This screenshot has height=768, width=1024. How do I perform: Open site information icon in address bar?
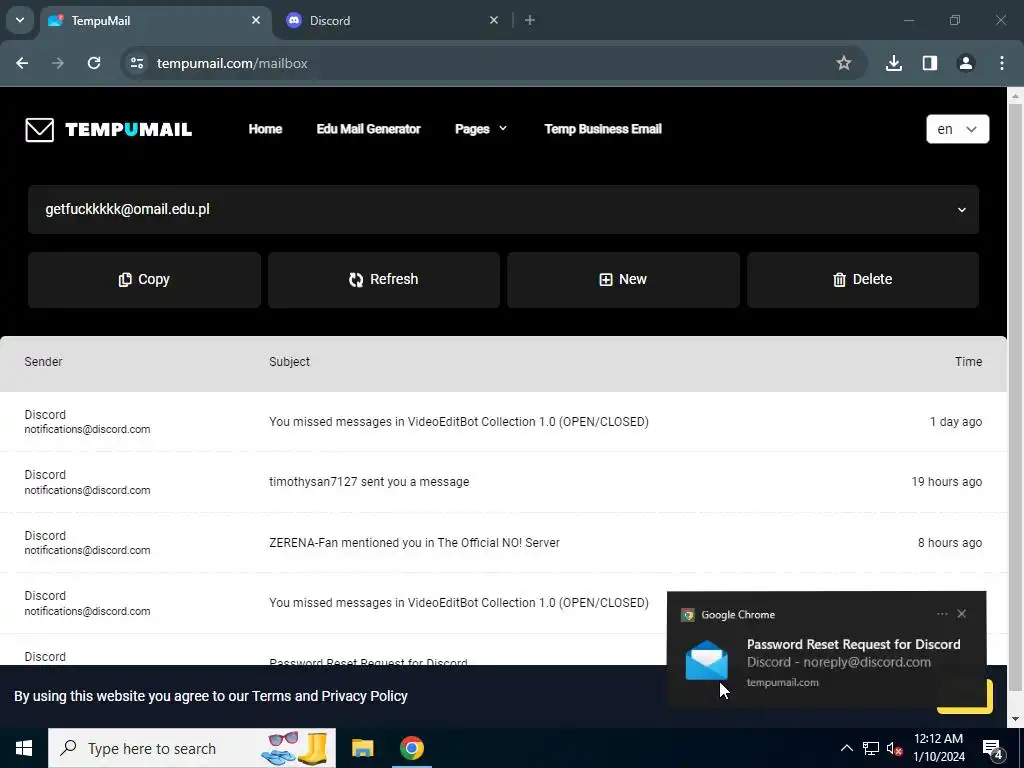point(137,63)
